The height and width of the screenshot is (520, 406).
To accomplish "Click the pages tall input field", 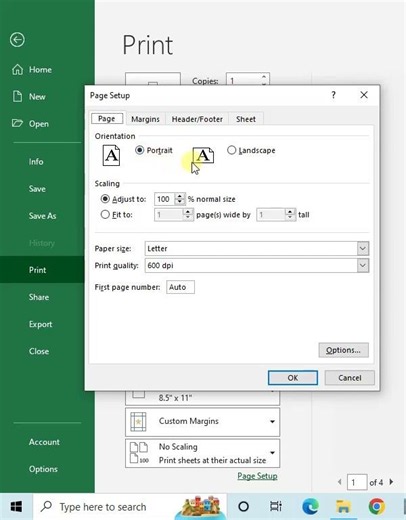I will pyautogui.click(x=271, y=215).
